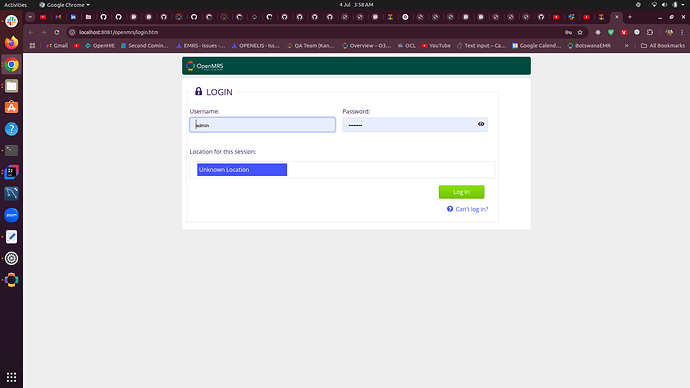Click the red Vivaldi-style extension icon
690x388 pixels.
point(624,32)
